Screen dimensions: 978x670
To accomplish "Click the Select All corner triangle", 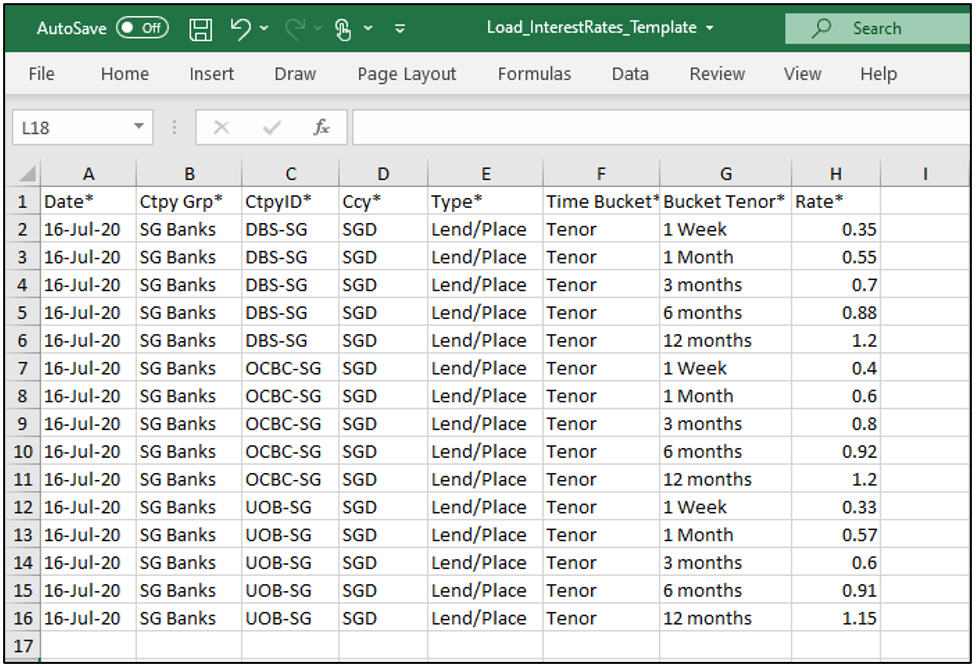I will tap(27, 174).
